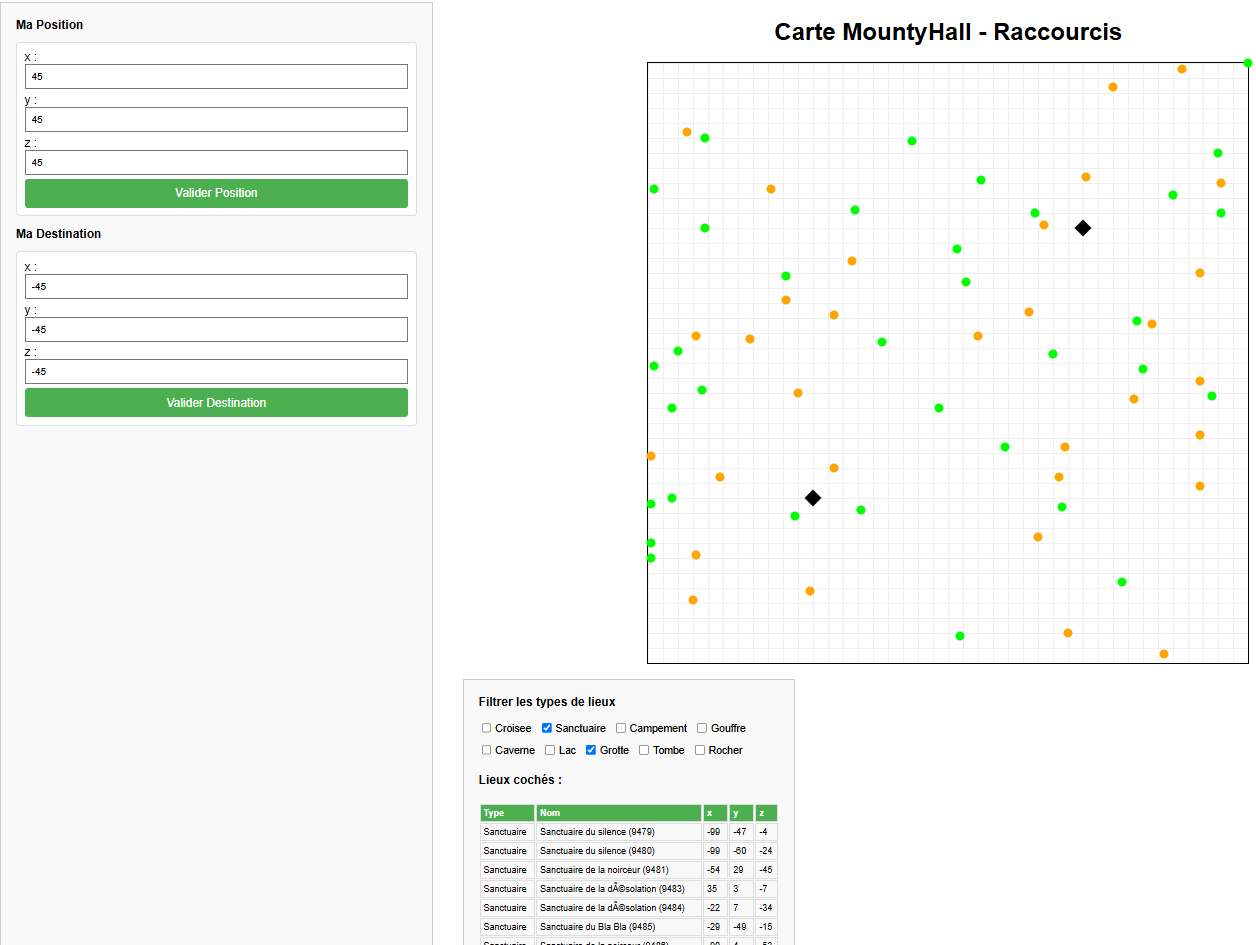
Task: Click the Nom column header
Action: click(618, 813)
